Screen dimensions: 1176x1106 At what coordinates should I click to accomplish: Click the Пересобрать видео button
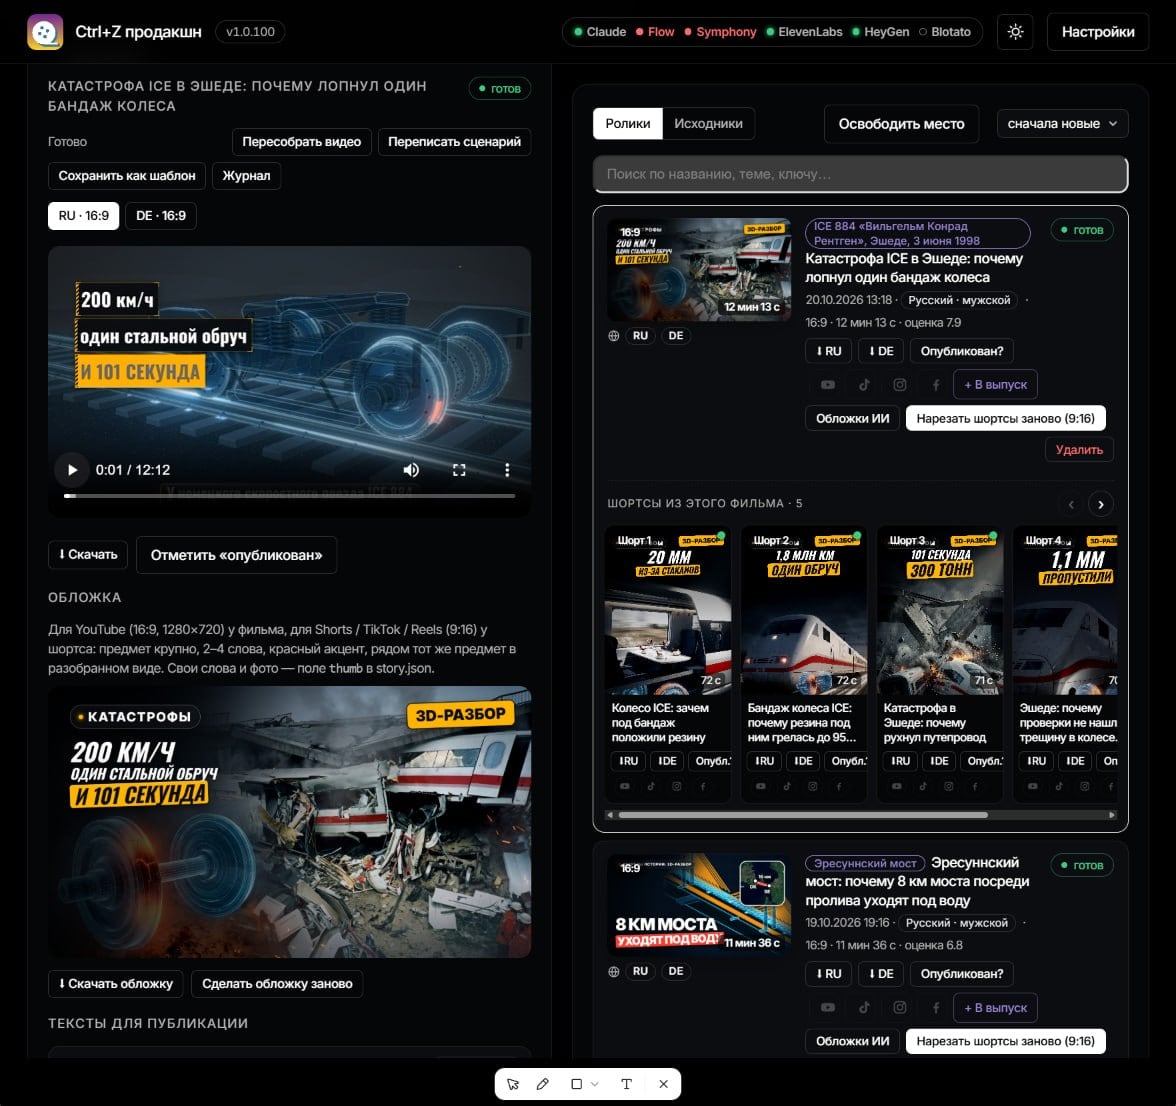(x=302, y=142)
